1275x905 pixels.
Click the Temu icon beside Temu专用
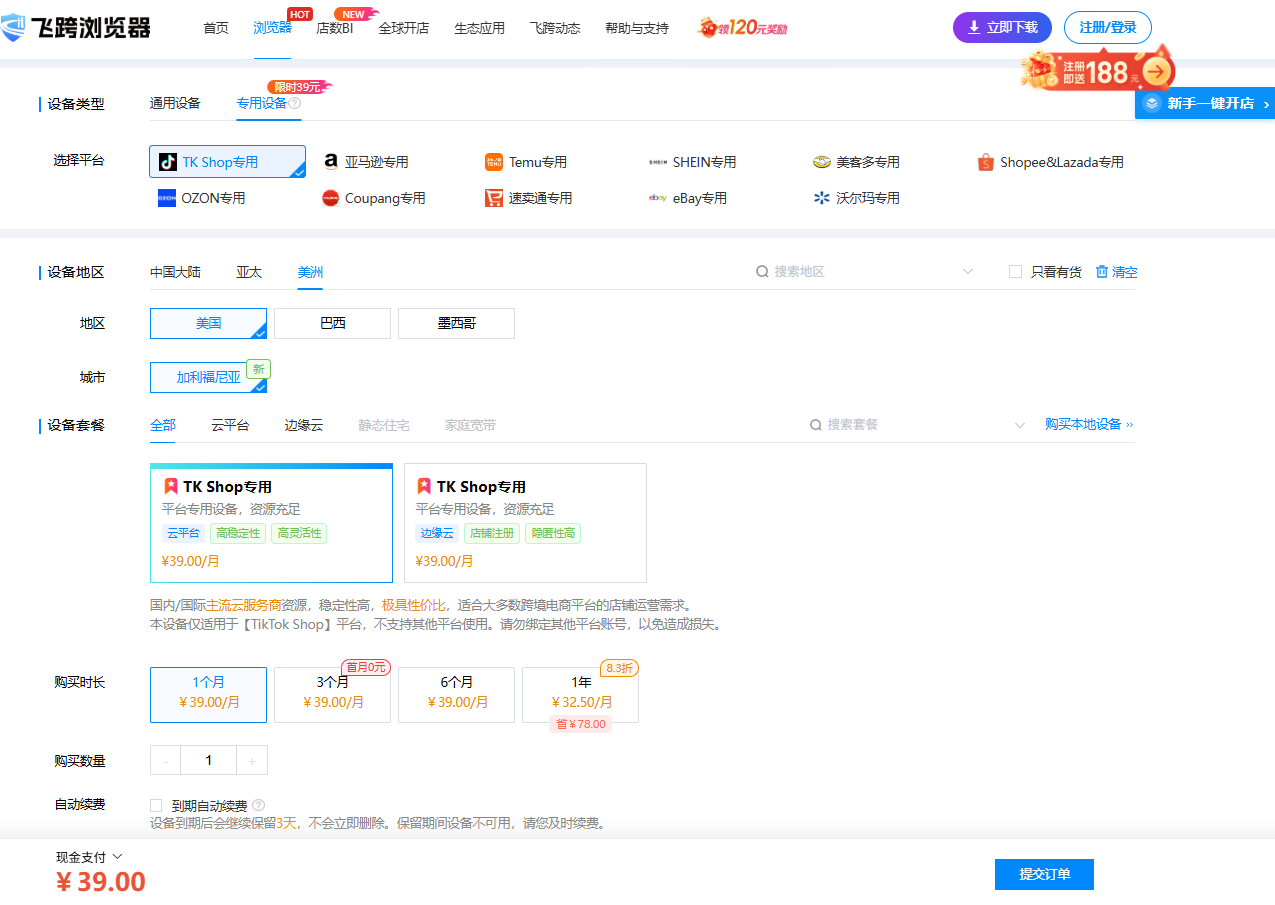tap(494, 162)
